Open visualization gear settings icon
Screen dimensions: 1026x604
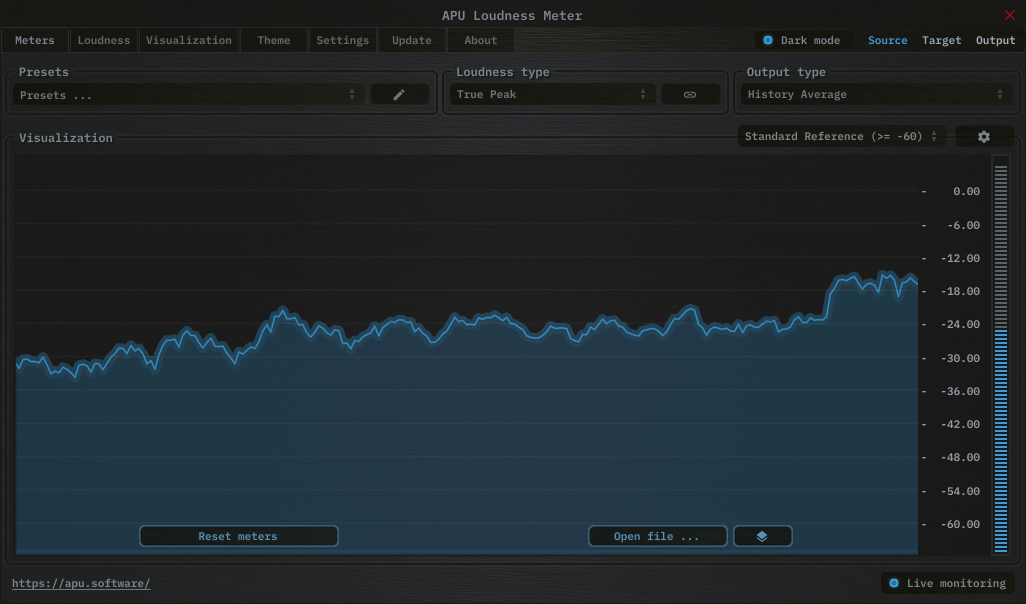pyautogui.click(x=984, y=137)
